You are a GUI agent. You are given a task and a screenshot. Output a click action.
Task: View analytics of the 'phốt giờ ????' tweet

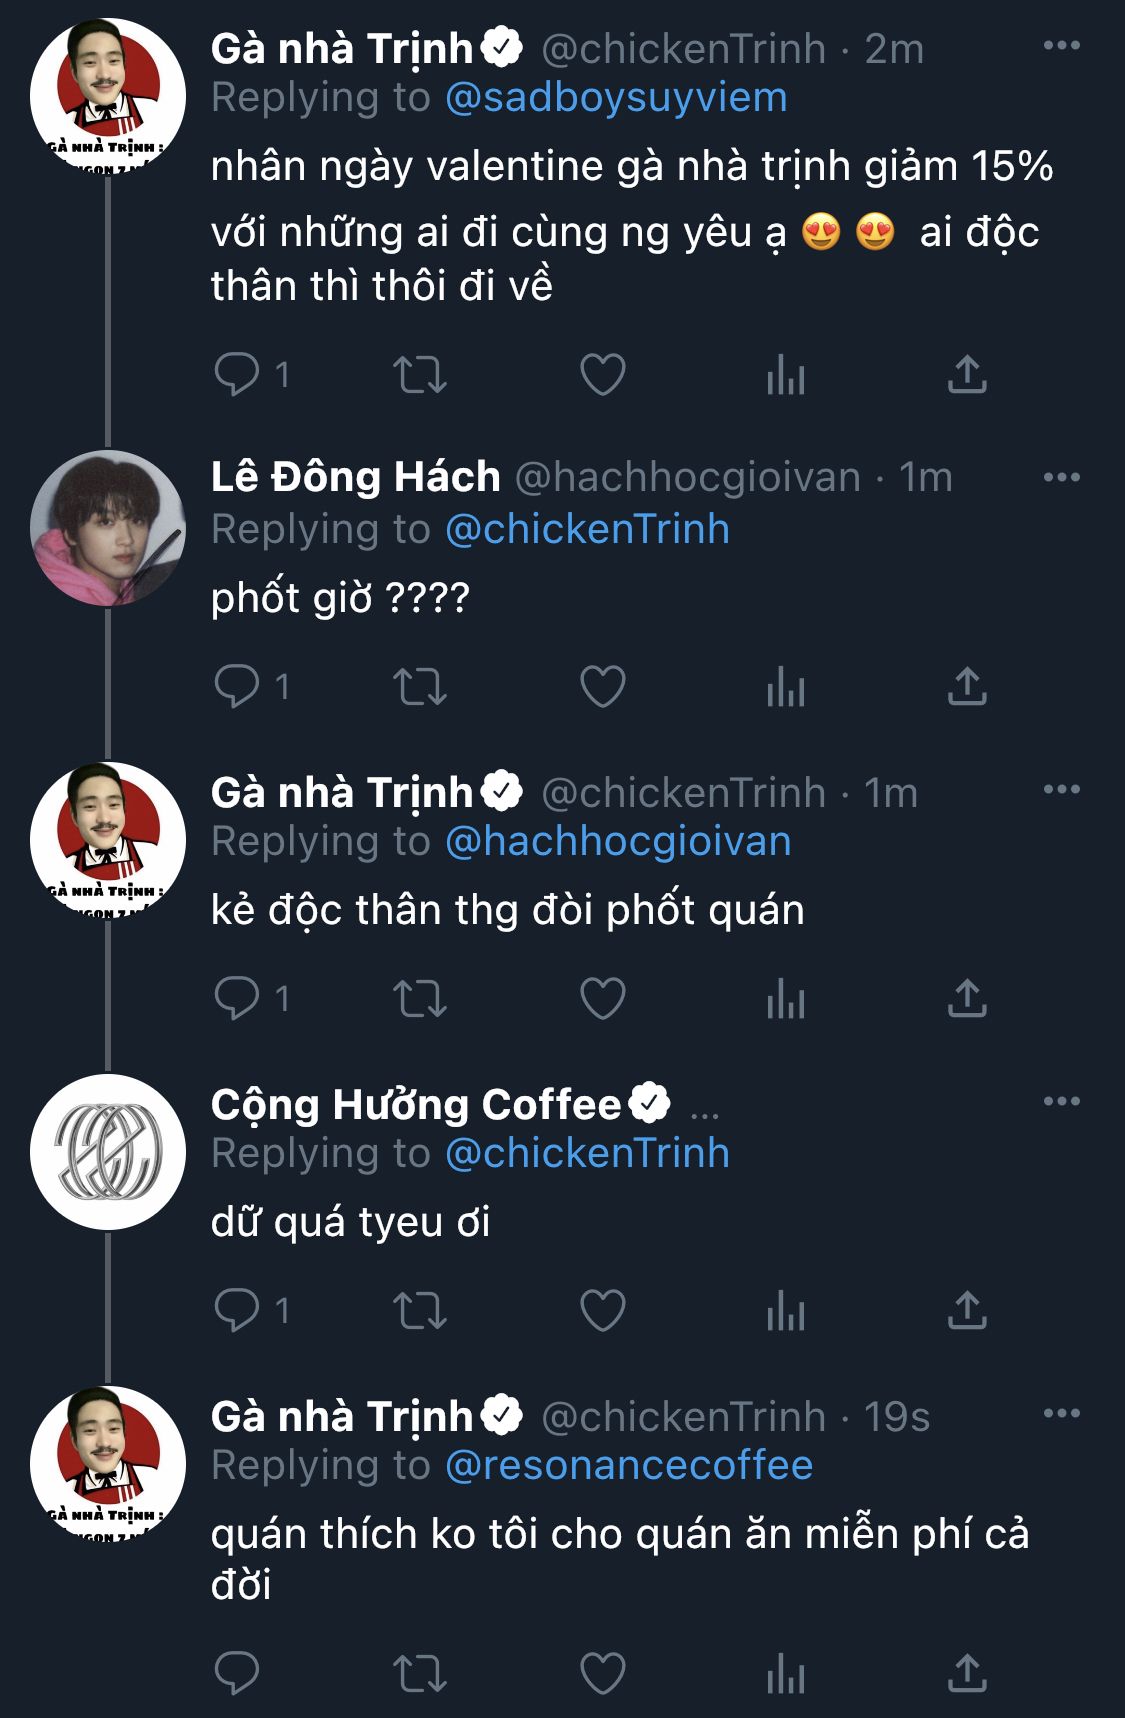tap(785, 687)
